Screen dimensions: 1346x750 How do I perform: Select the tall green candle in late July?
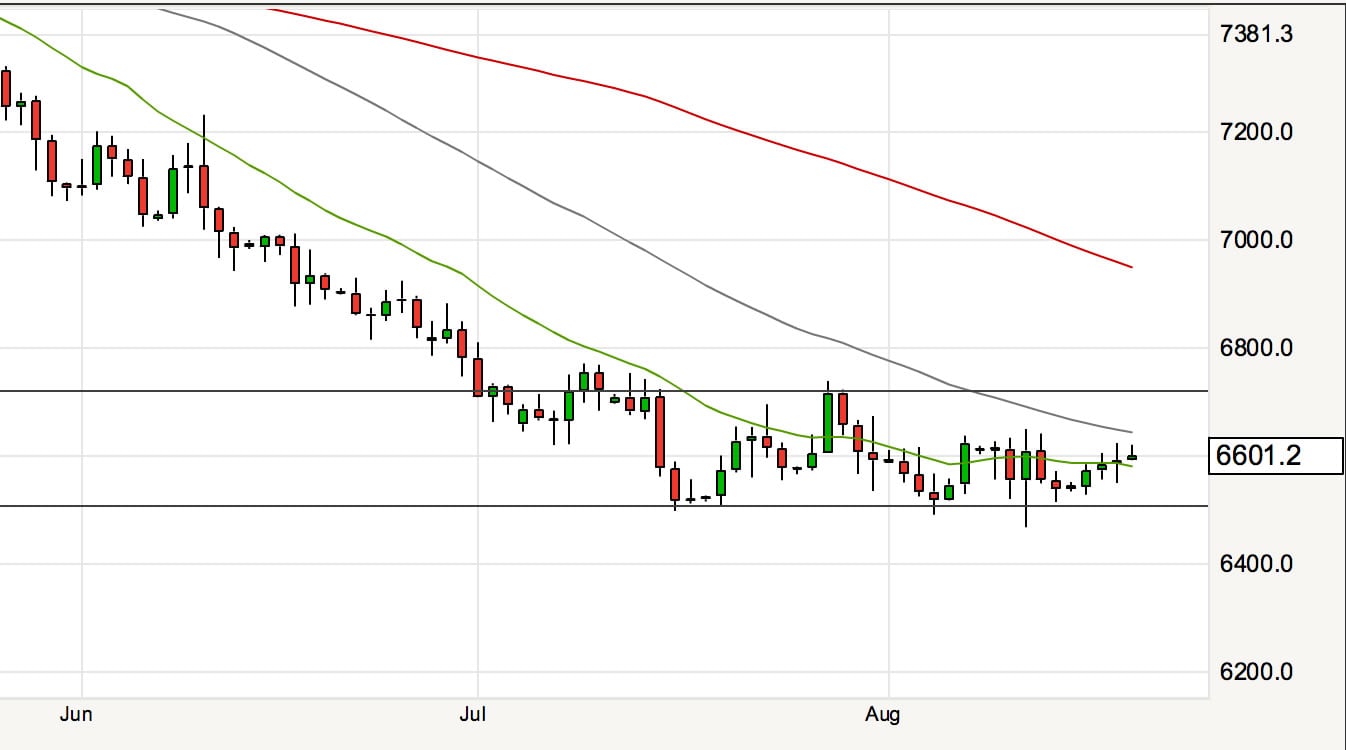(x=828, y=423)
